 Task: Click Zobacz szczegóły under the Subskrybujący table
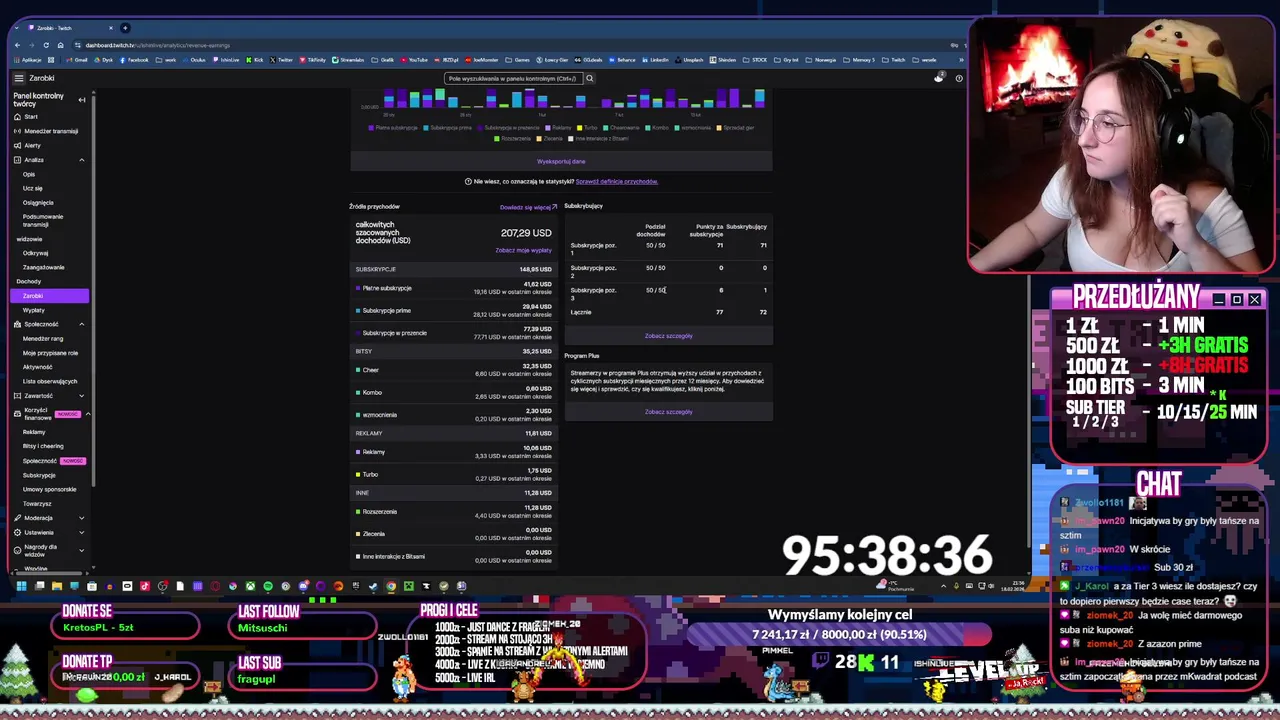click(669, 336)
